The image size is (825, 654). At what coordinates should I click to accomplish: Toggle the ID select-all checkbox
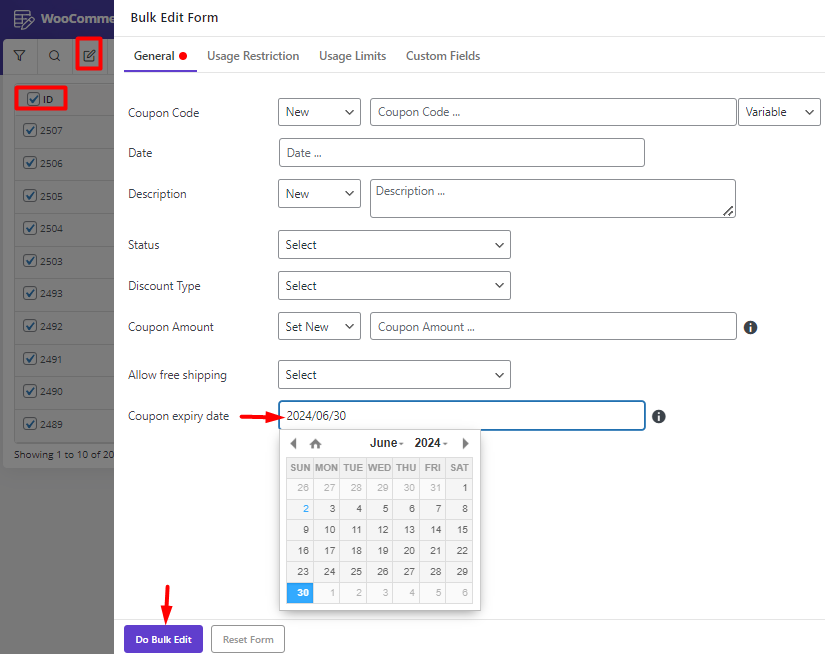pyautogui.click(x=33, y=99)
